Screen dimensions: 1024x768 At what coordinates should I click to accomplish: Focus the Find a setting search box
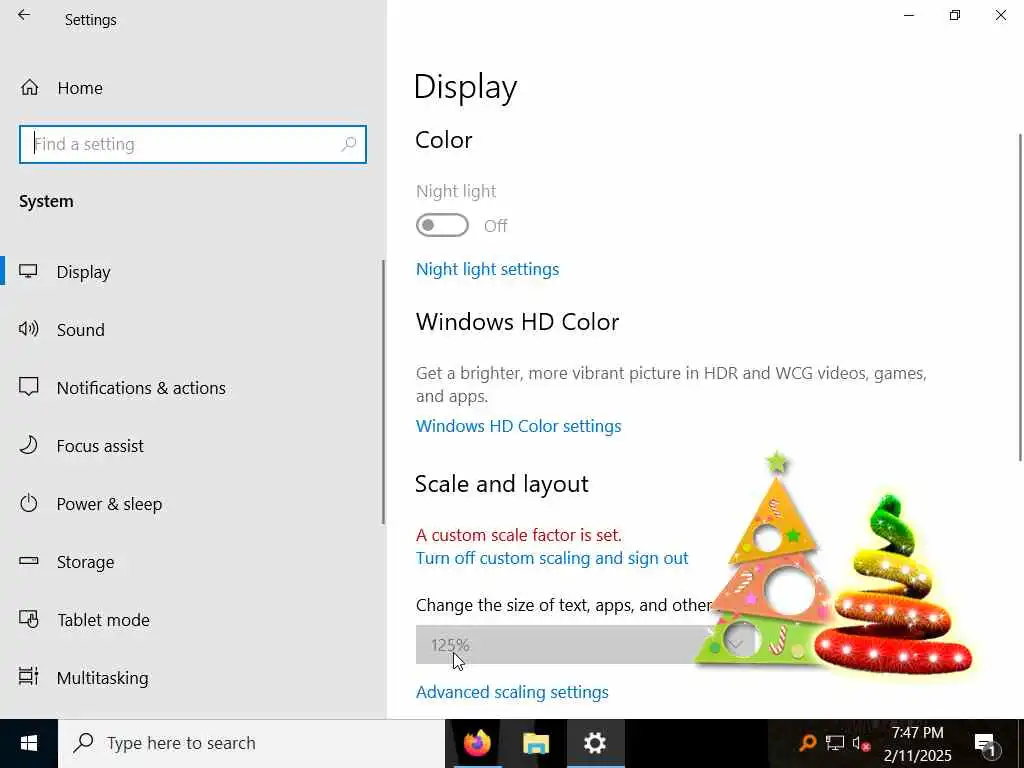(193, 144)
